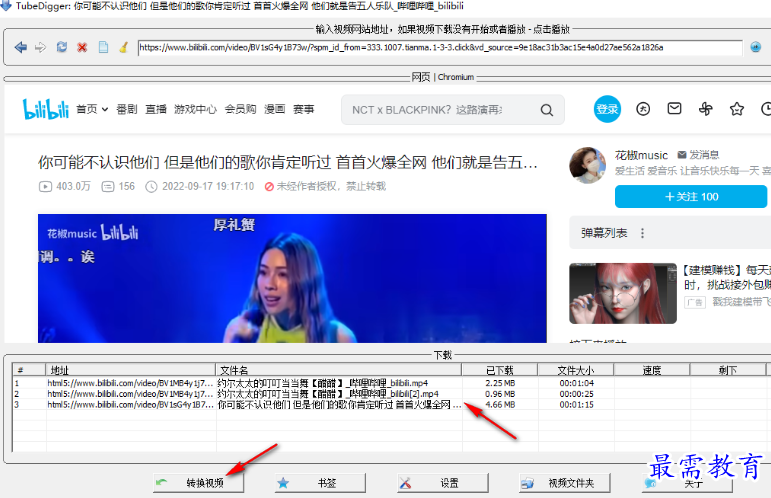Click the 4.66 MB downloaded cell
The width and height of the screenshot is (771, 498).
pos(500,405)
